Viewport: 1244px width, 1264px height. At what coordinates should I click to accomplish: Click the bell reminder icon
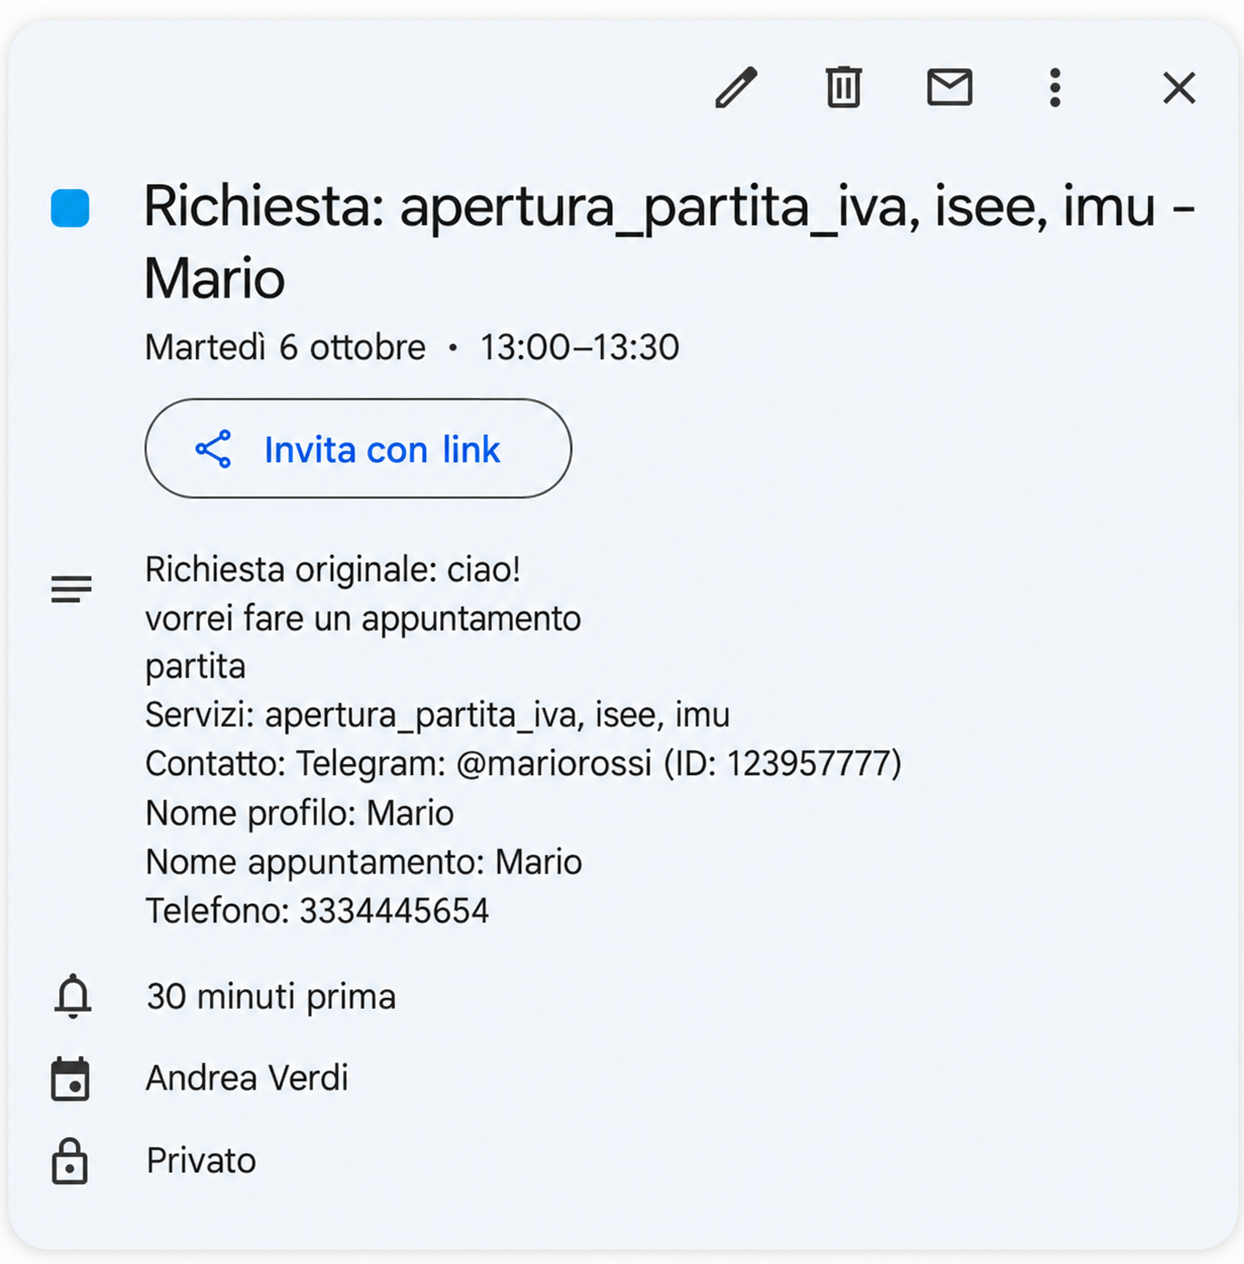72,996
